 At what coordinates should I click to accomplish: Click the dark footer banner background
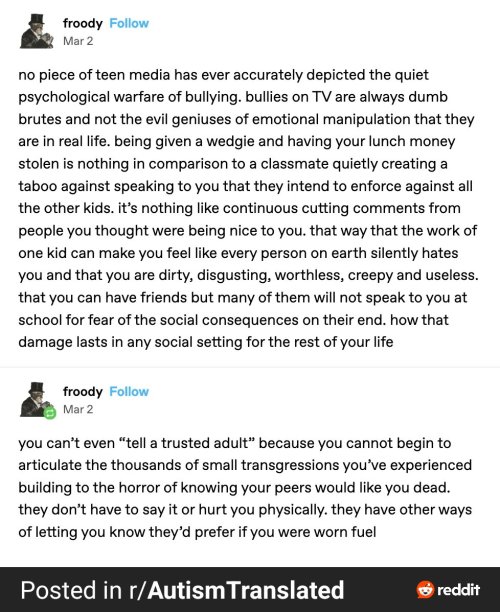(250, 589)
